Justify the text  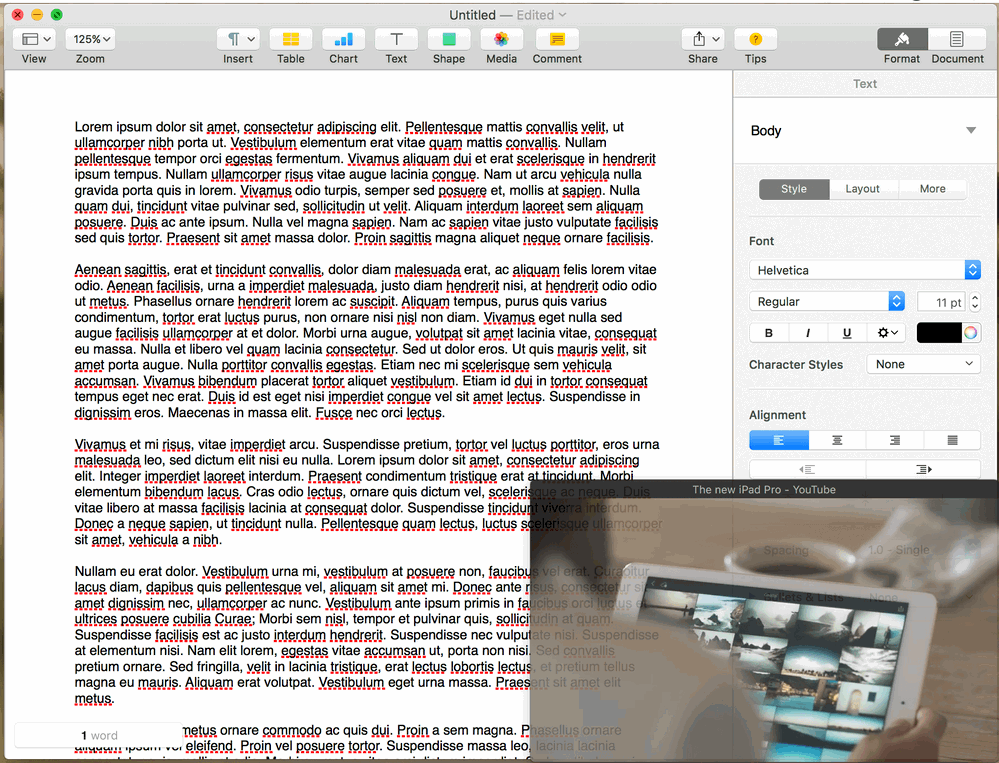click(952, 440)
